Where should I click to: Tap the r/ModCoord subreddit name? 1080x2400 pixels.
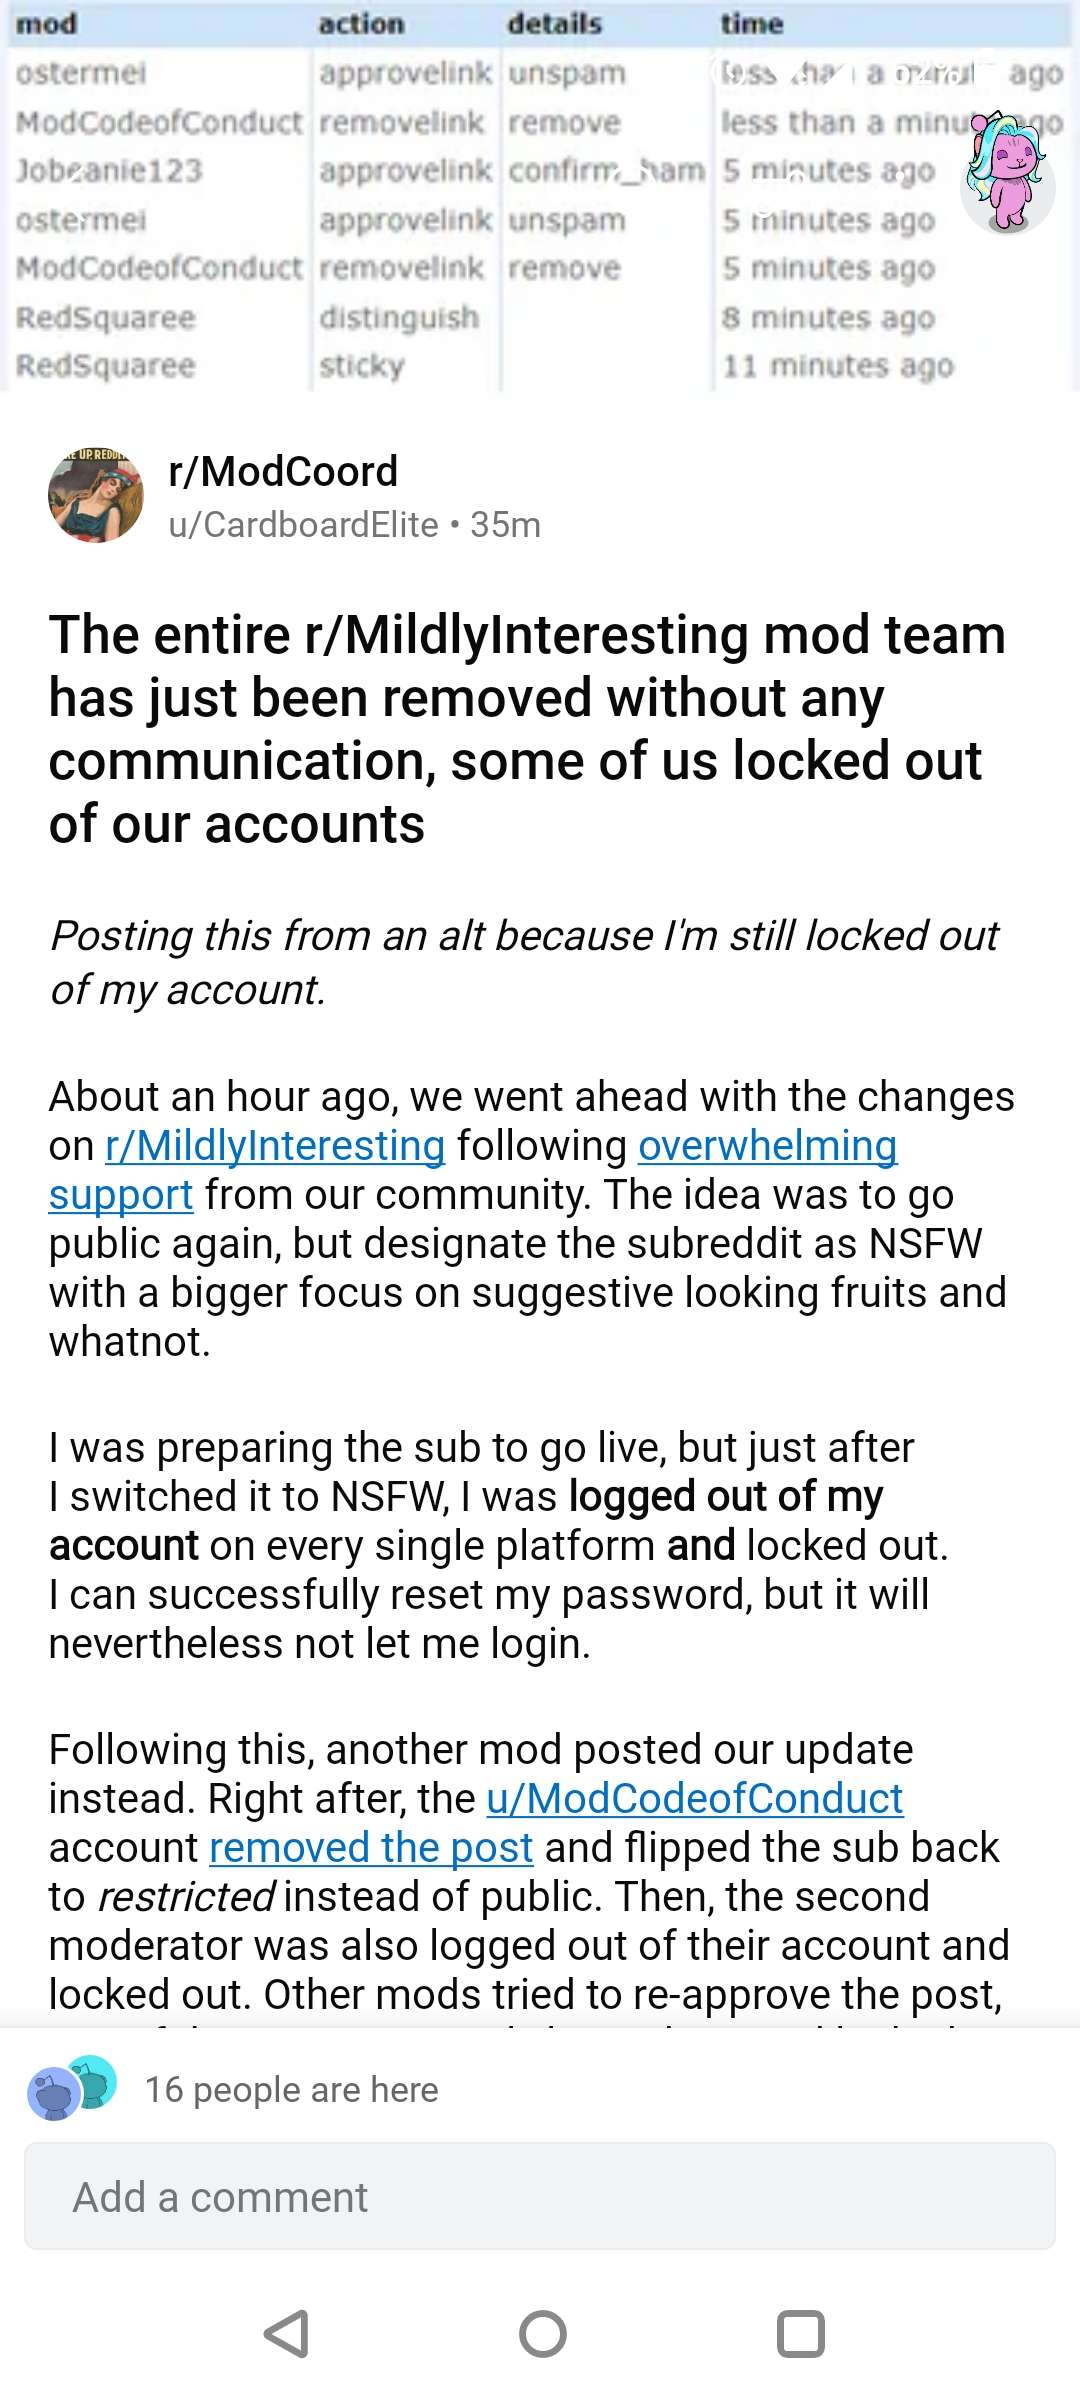click(x=283, y=471)
